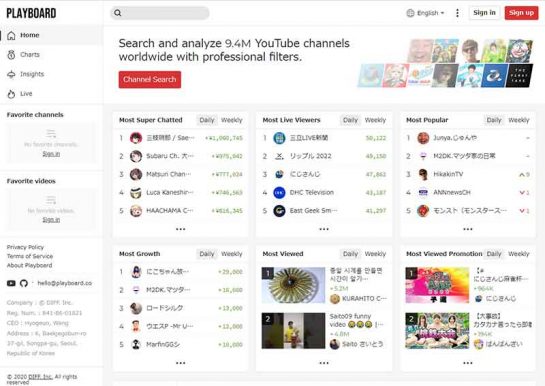Open the Privacy Policy link
The image size is (545, 386).
point(25,247)
